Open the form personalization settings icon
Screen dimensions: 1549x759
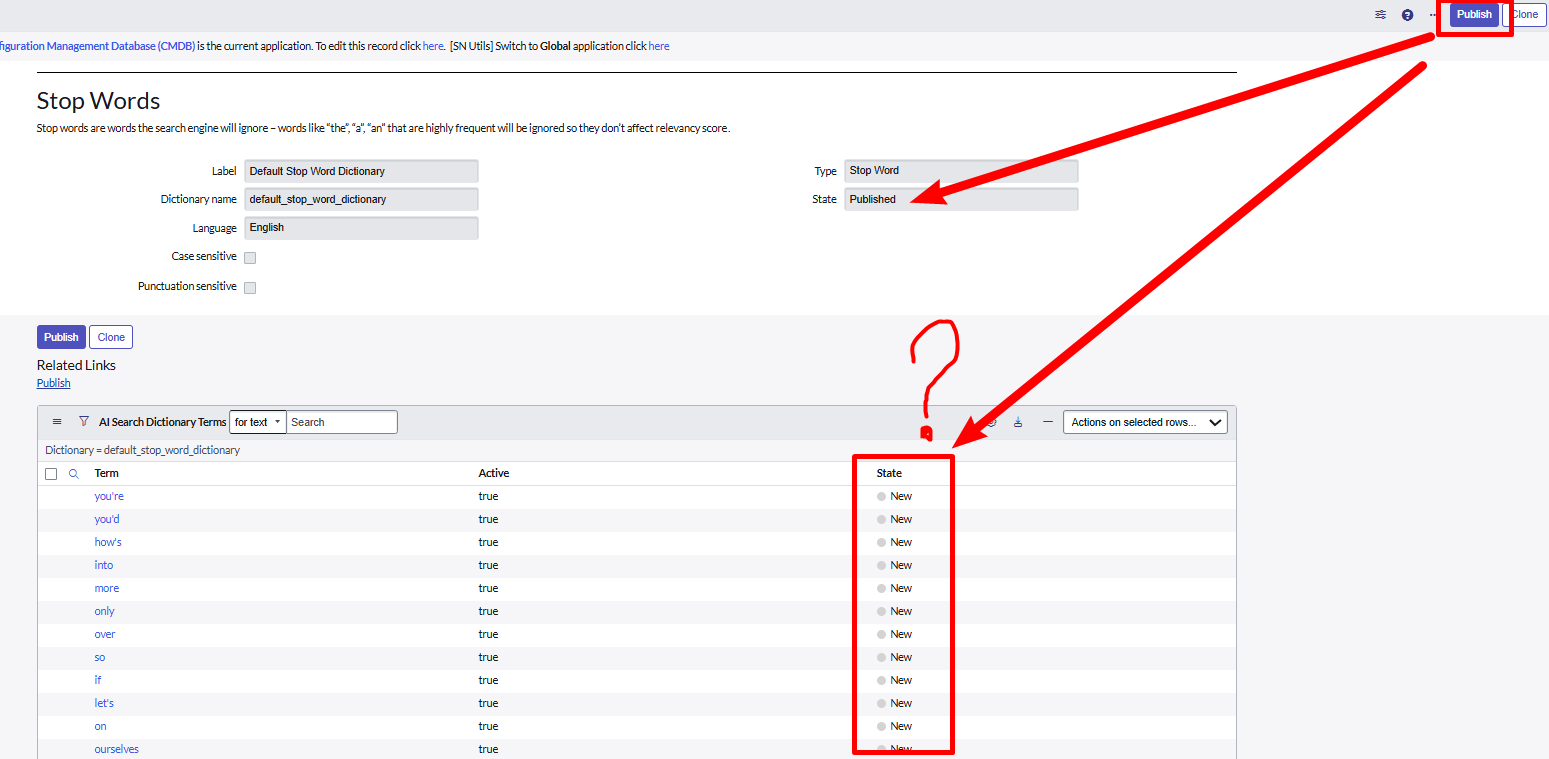click(1380, 15)
